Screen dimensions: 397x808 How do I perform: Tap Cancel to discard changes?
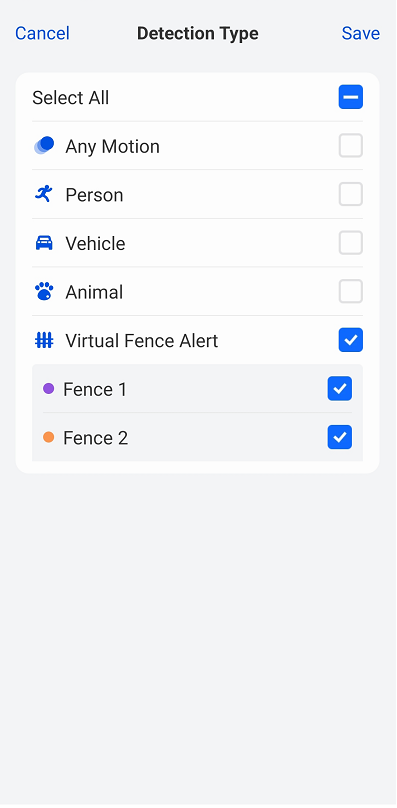coord(42,33)
